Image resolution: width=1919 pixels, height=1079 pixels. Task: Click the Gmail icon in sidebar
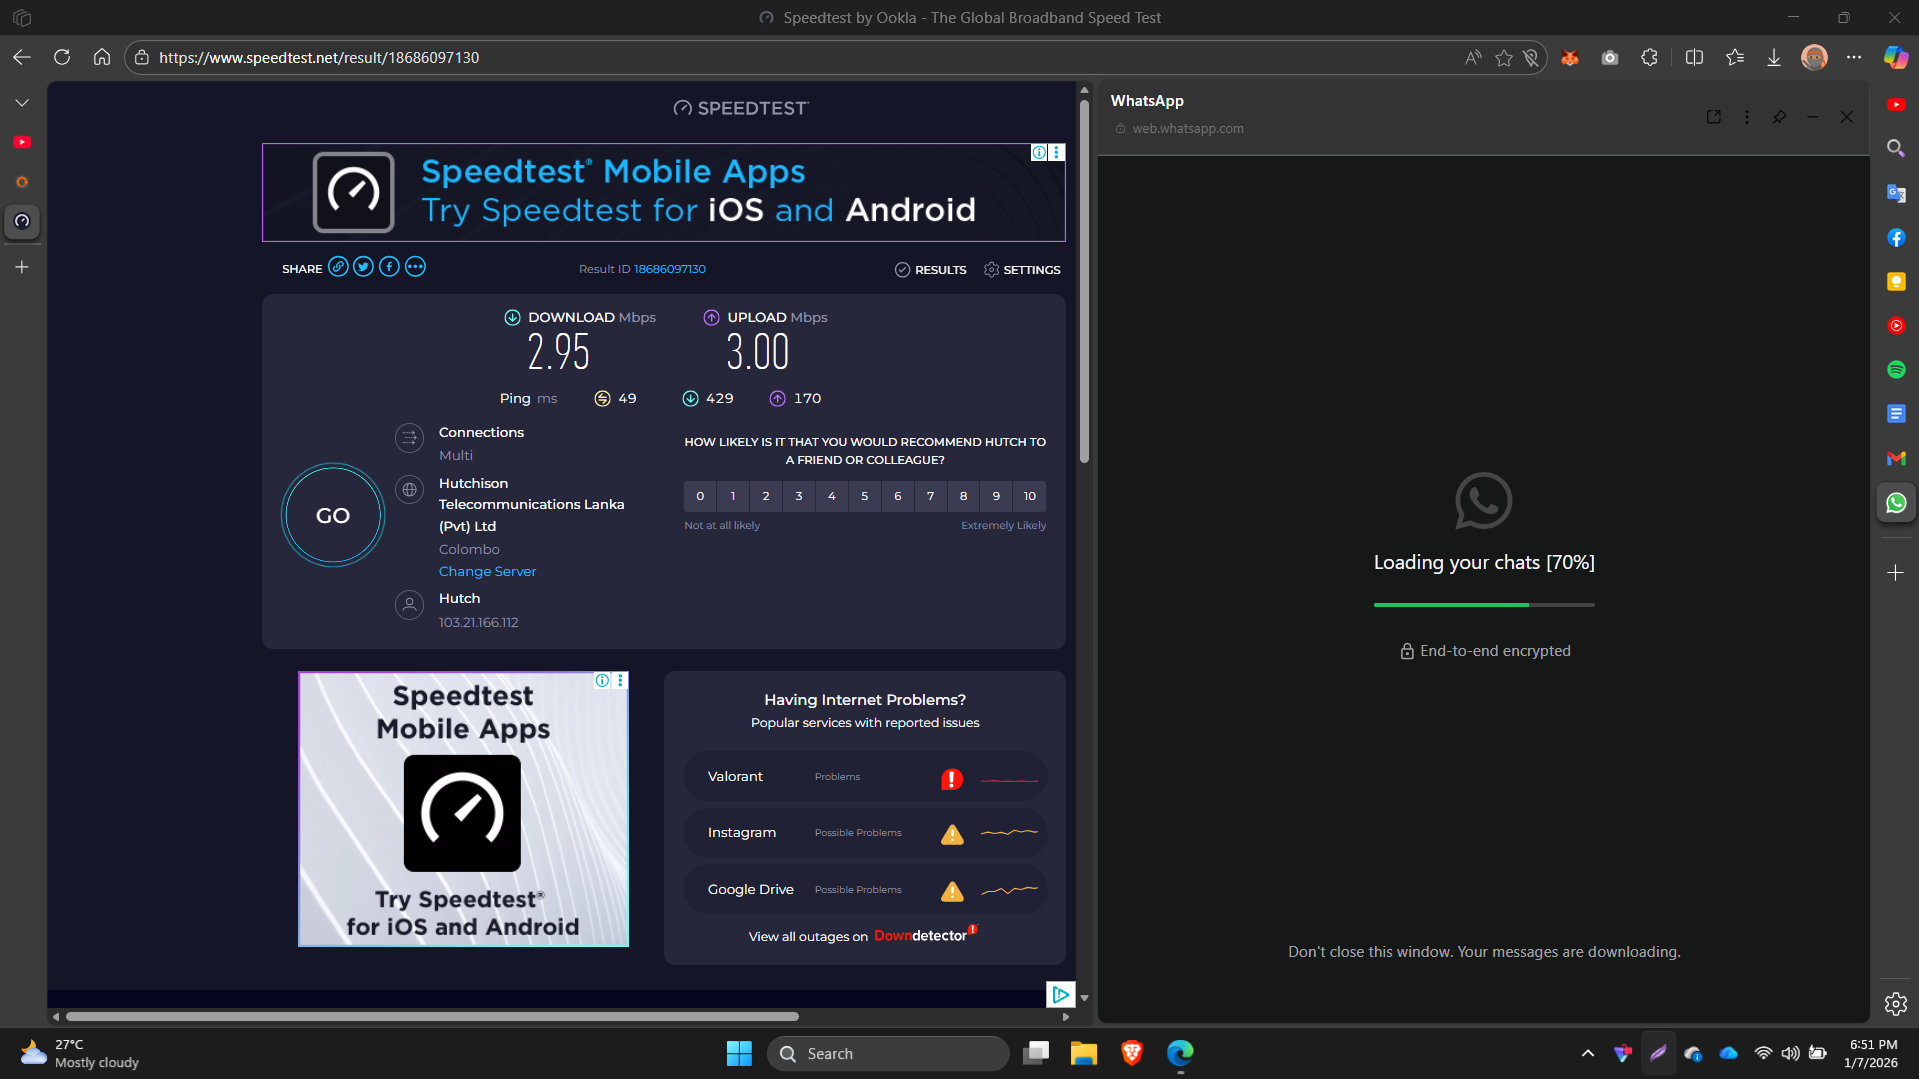coord(1896,458)
